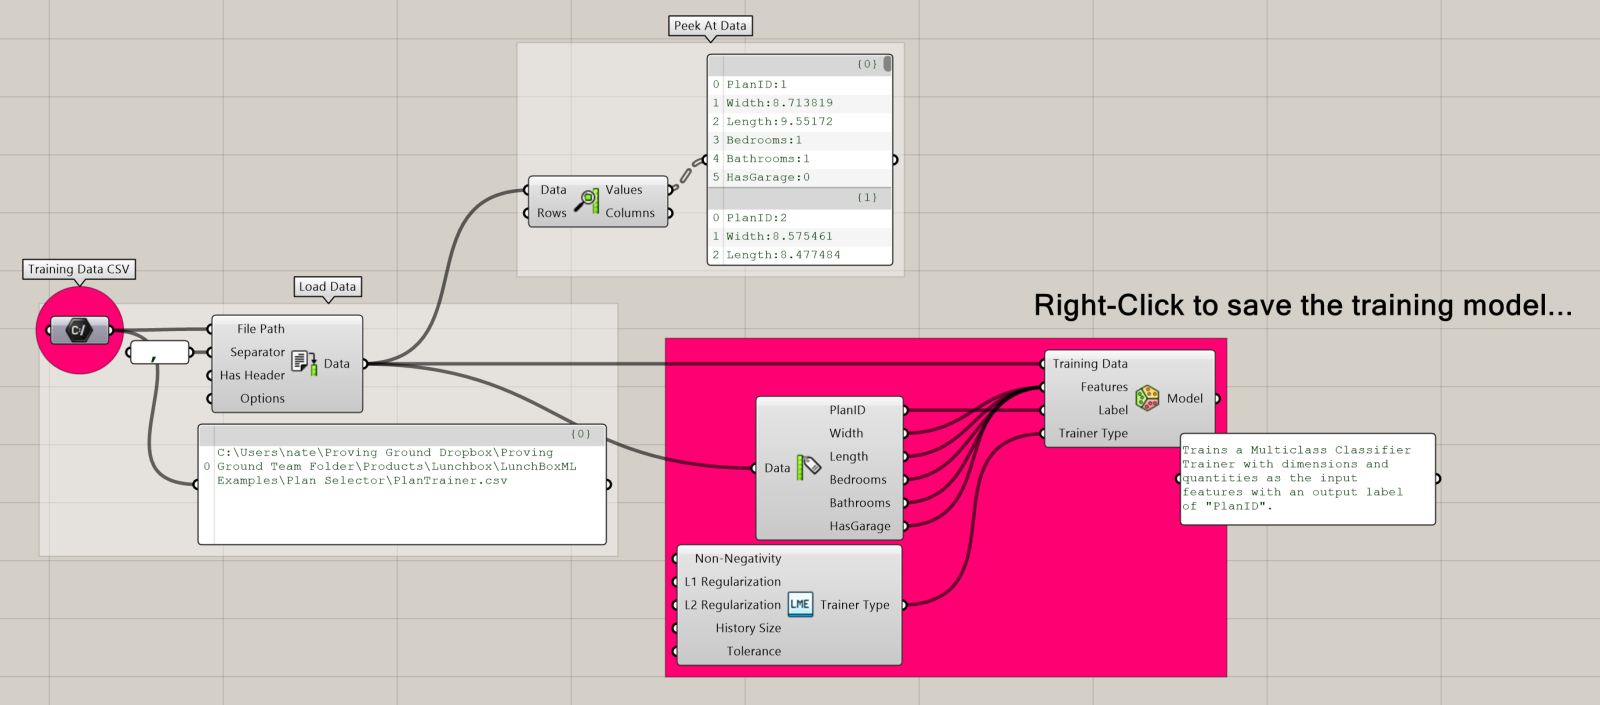
Task: Click the Columns output on the peek component
Action: pos(630,213)
